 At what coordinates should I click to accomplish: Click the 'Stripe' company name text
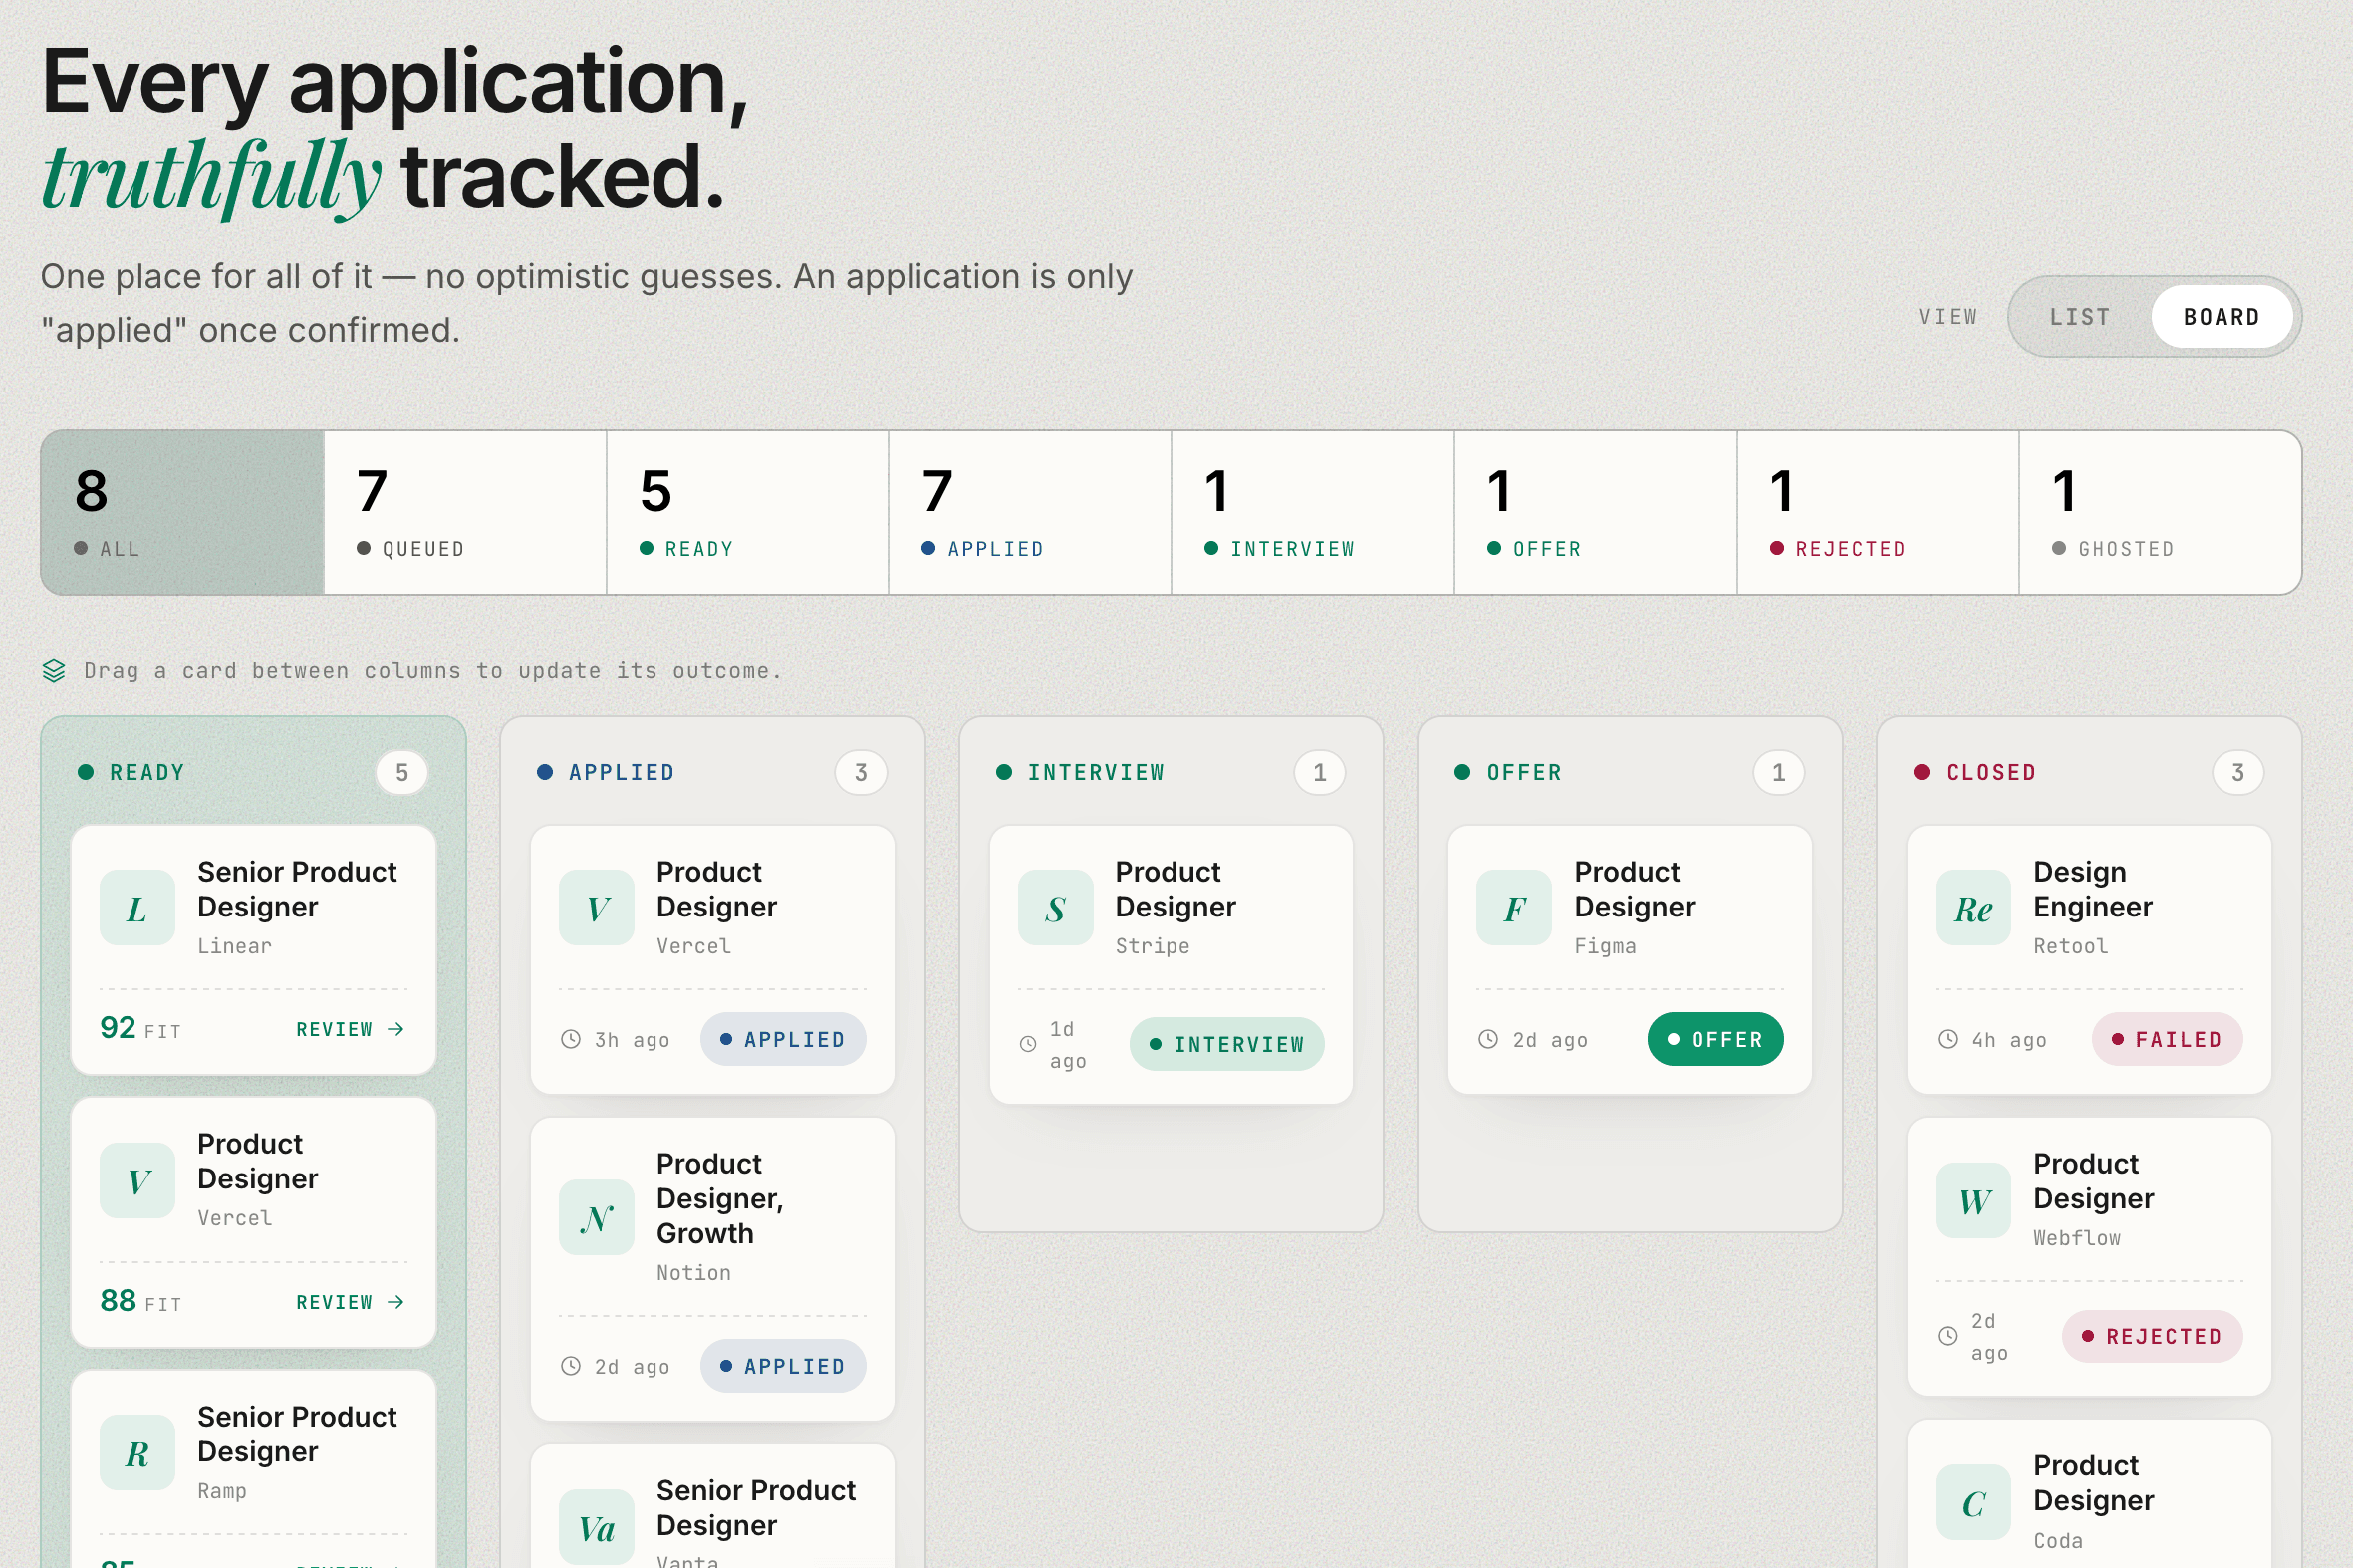[x=1152, y=946]
